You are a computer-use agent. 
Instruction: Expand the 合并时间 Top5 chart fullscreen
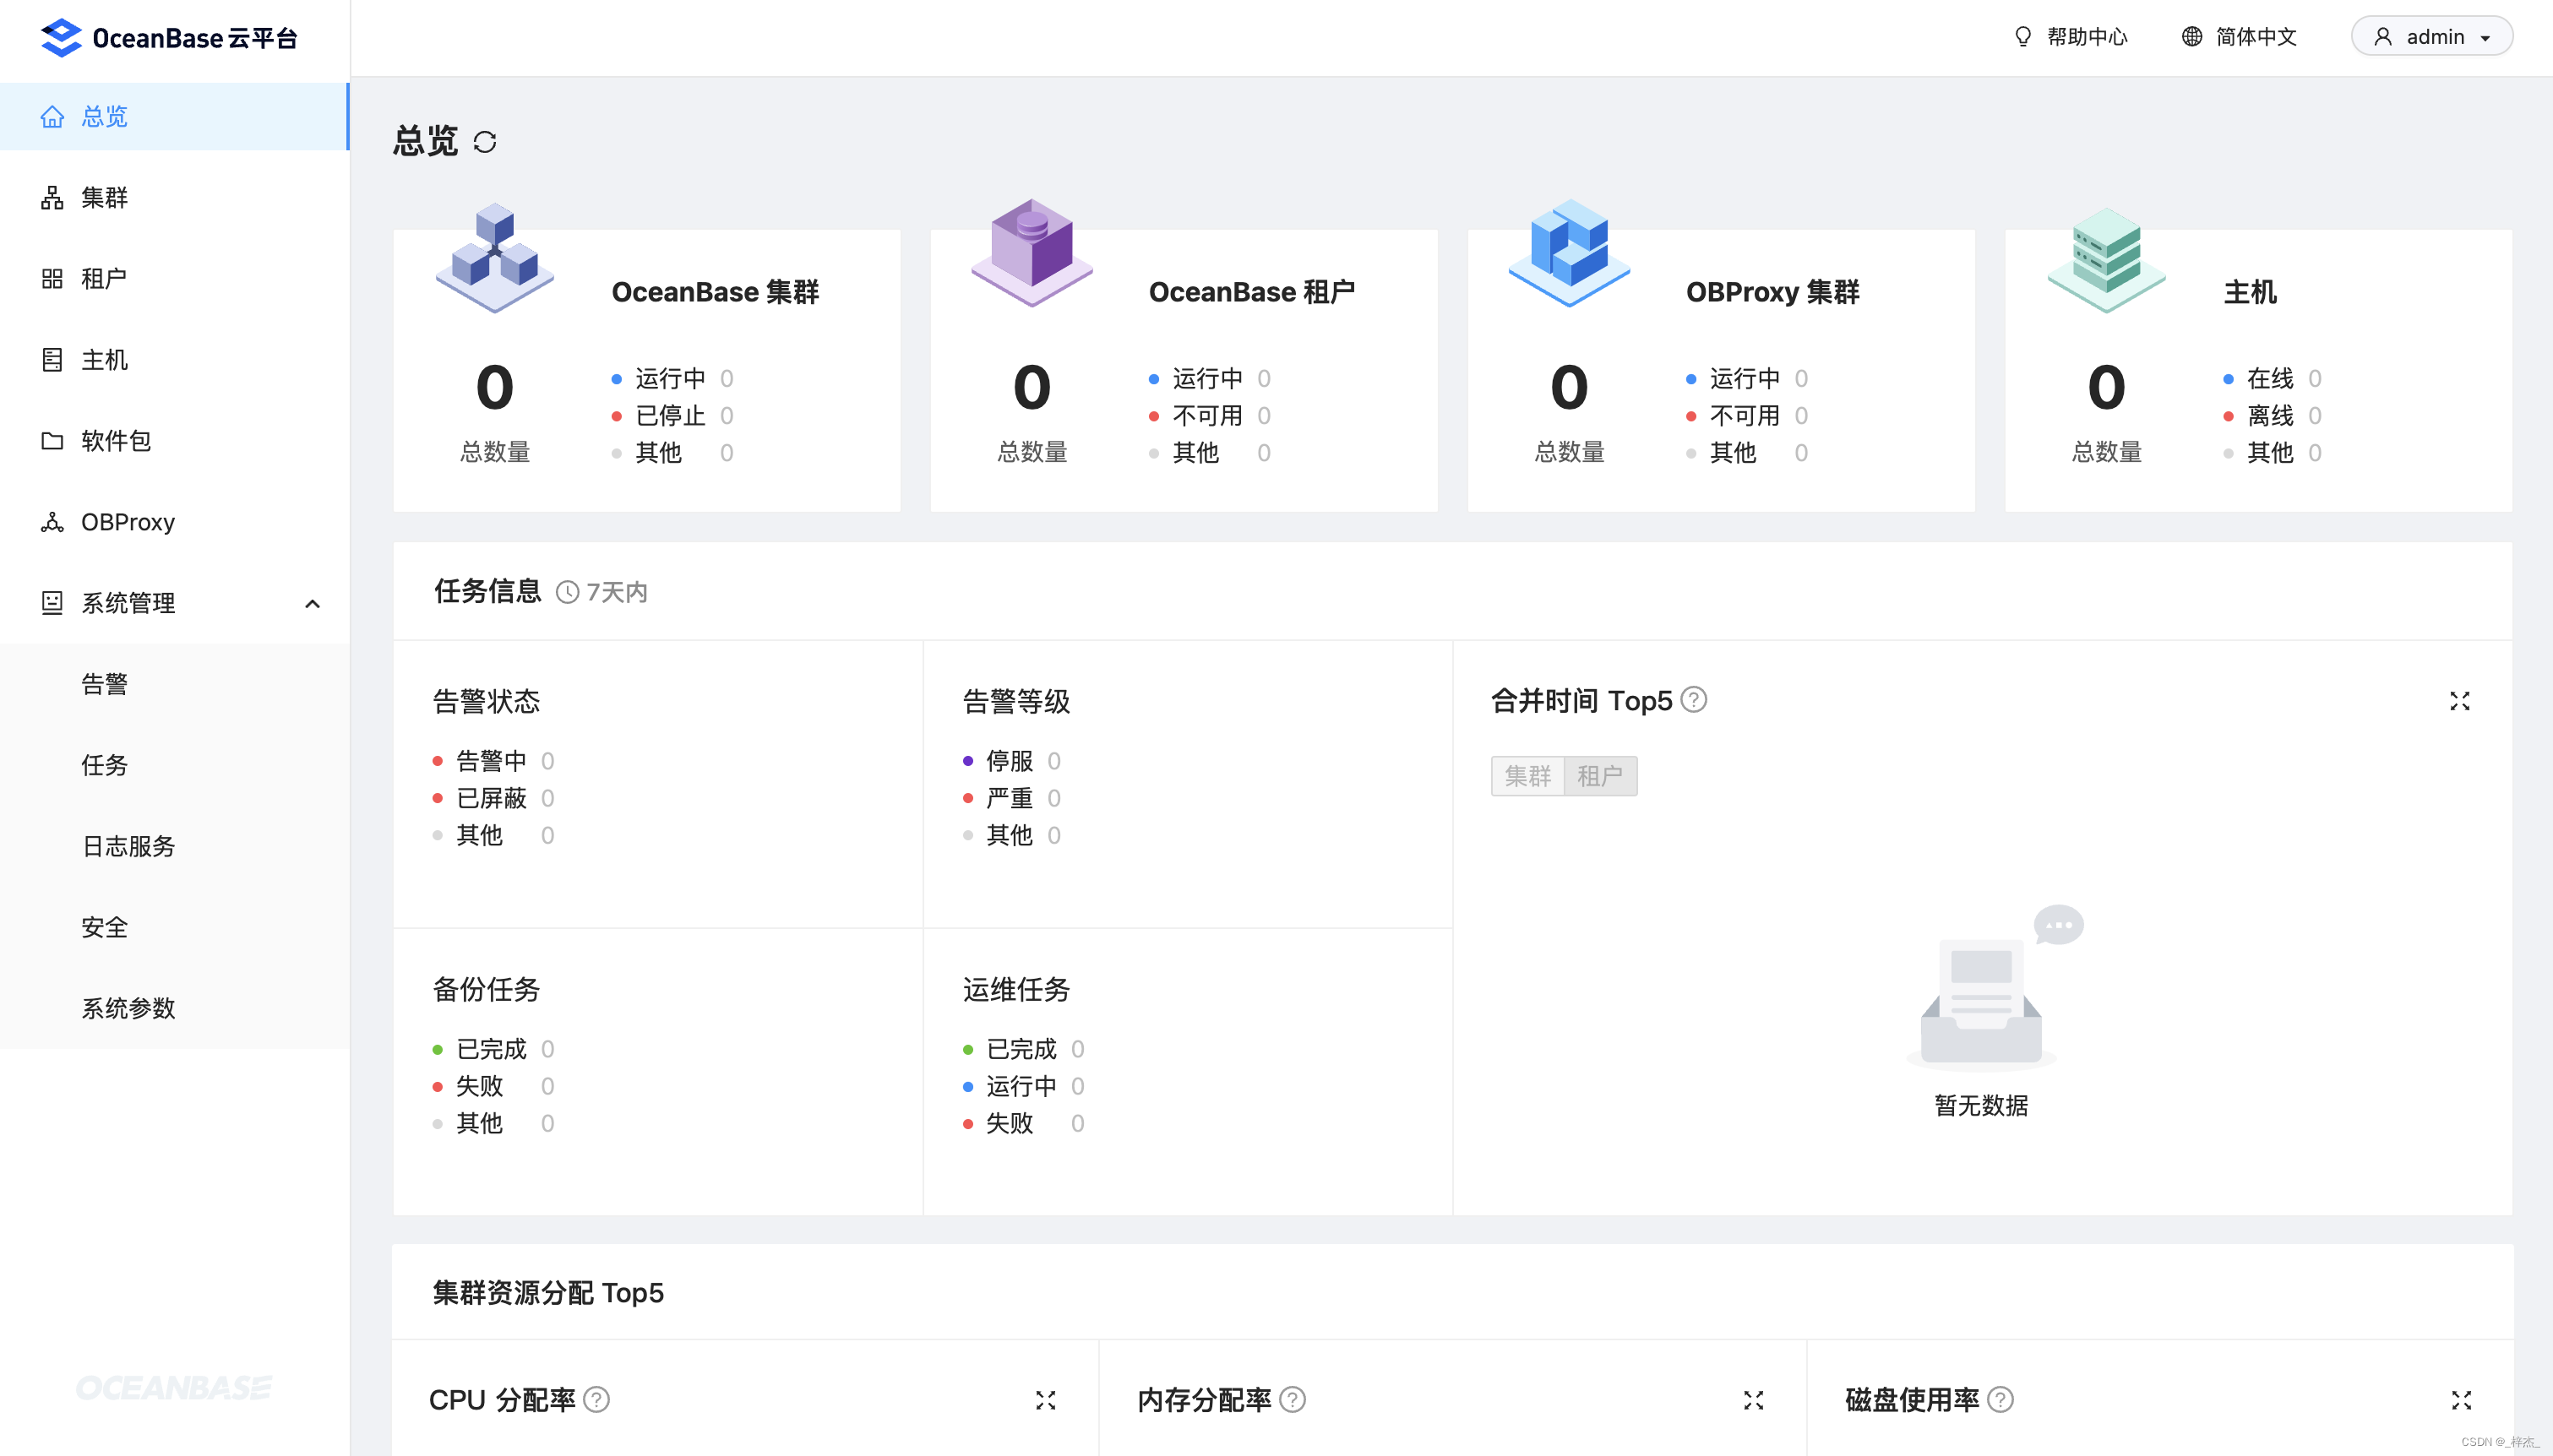(x=2459, y=701)
